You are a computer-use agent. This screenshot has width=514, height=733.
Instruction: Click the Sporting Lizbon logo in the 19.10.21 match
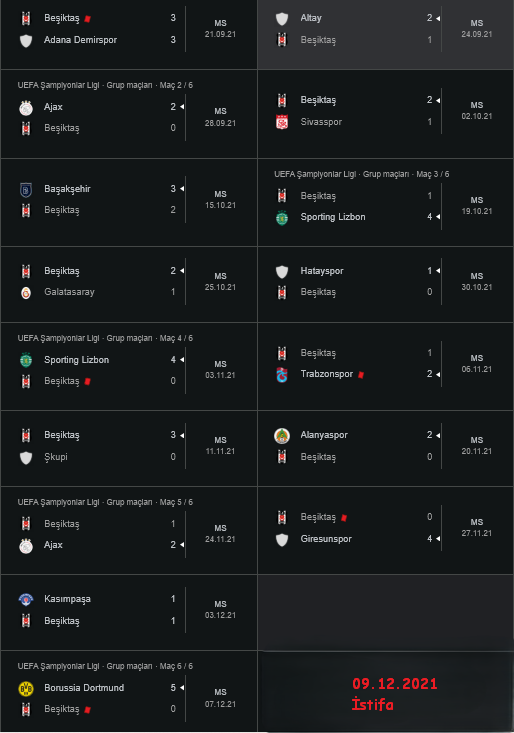pos(282,217)
